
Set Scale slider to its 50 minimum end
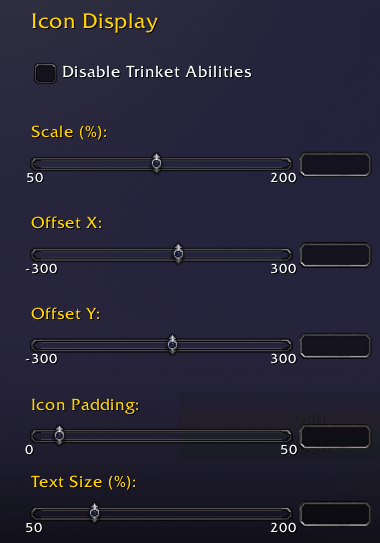(35, 163)
